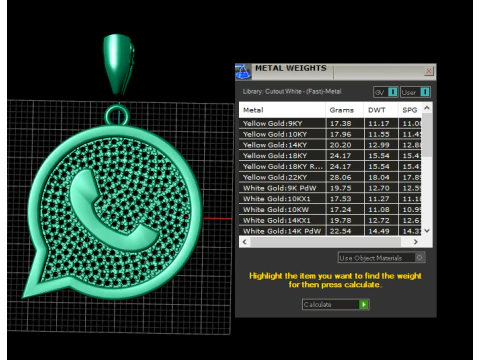Viewport: 480px width, 360px height.
Task: Toggle the GV library switch
Action: coord(386,92)
